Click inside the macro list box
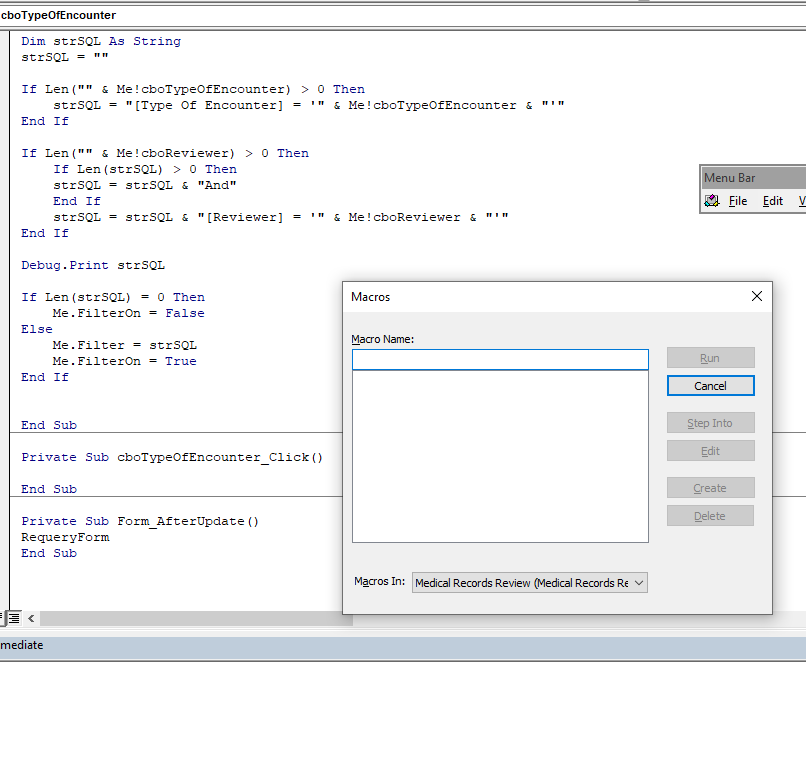The height and width of the screenshot is (781, 806). 500,456
